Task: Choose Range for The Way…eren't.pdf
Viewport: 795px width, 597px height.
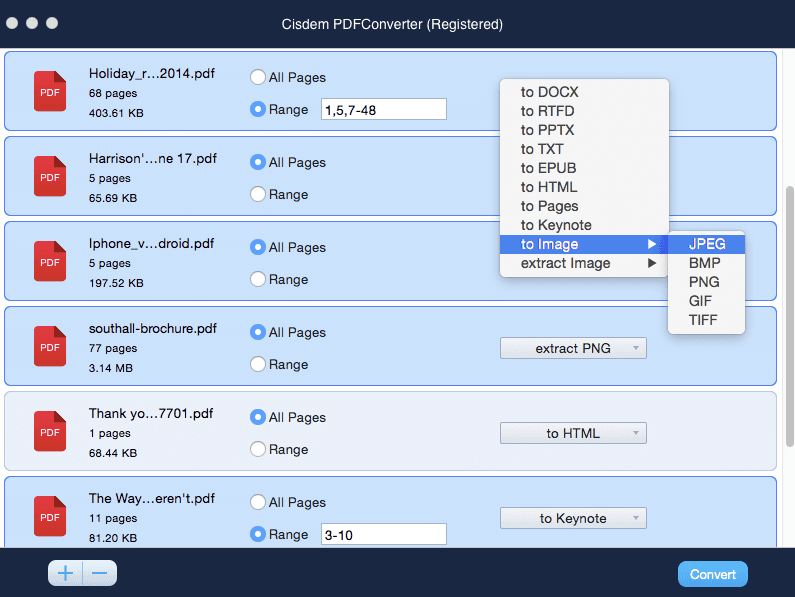Action: point(258,534)
